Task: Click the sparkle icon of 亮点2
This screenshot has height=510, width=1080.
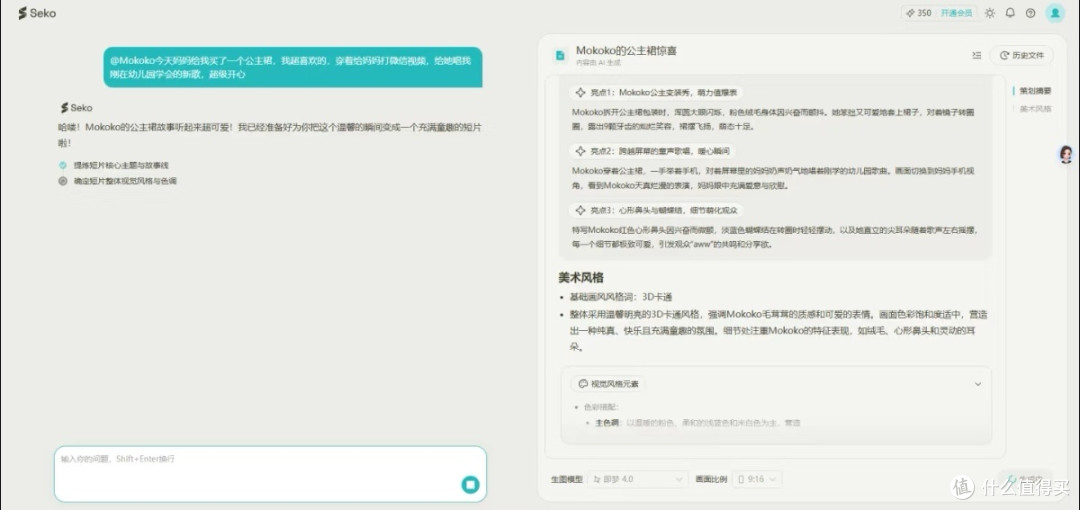Action: click(x=580, y=151)
